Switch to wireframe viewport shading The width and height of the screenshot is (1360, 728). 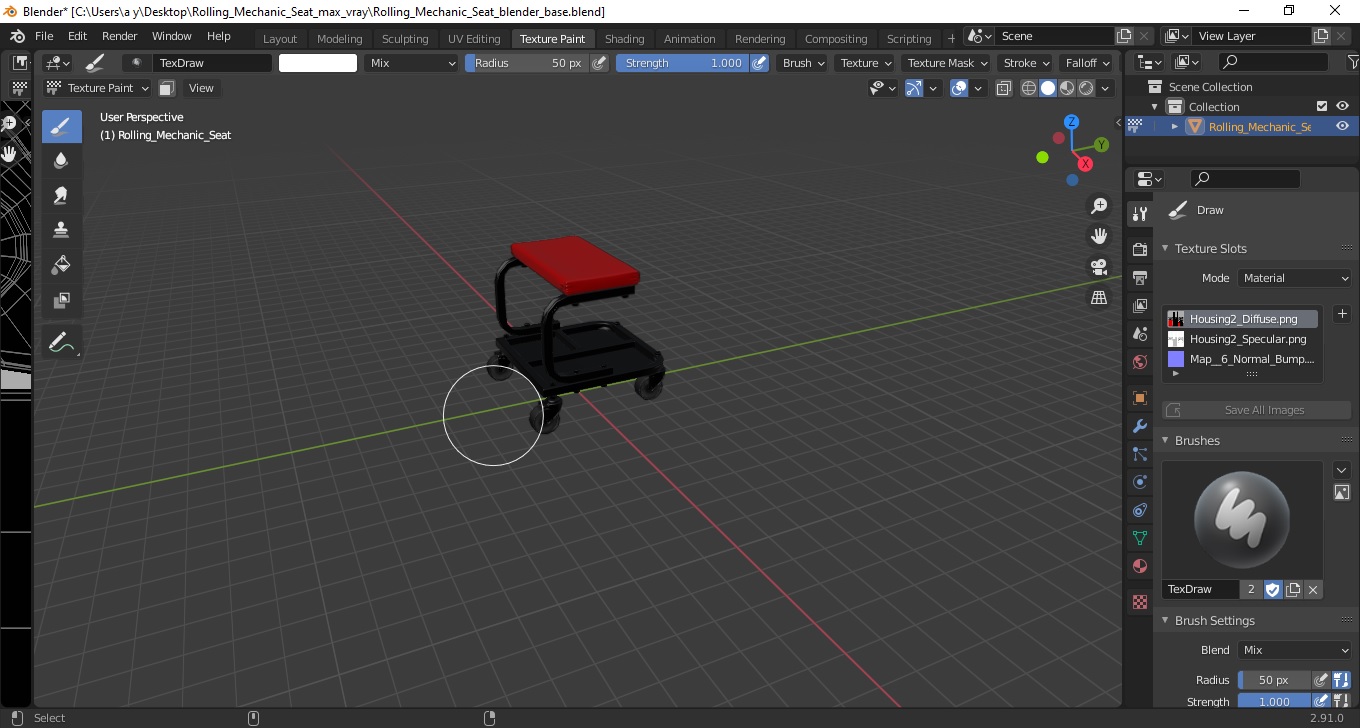click(1029, 88)
